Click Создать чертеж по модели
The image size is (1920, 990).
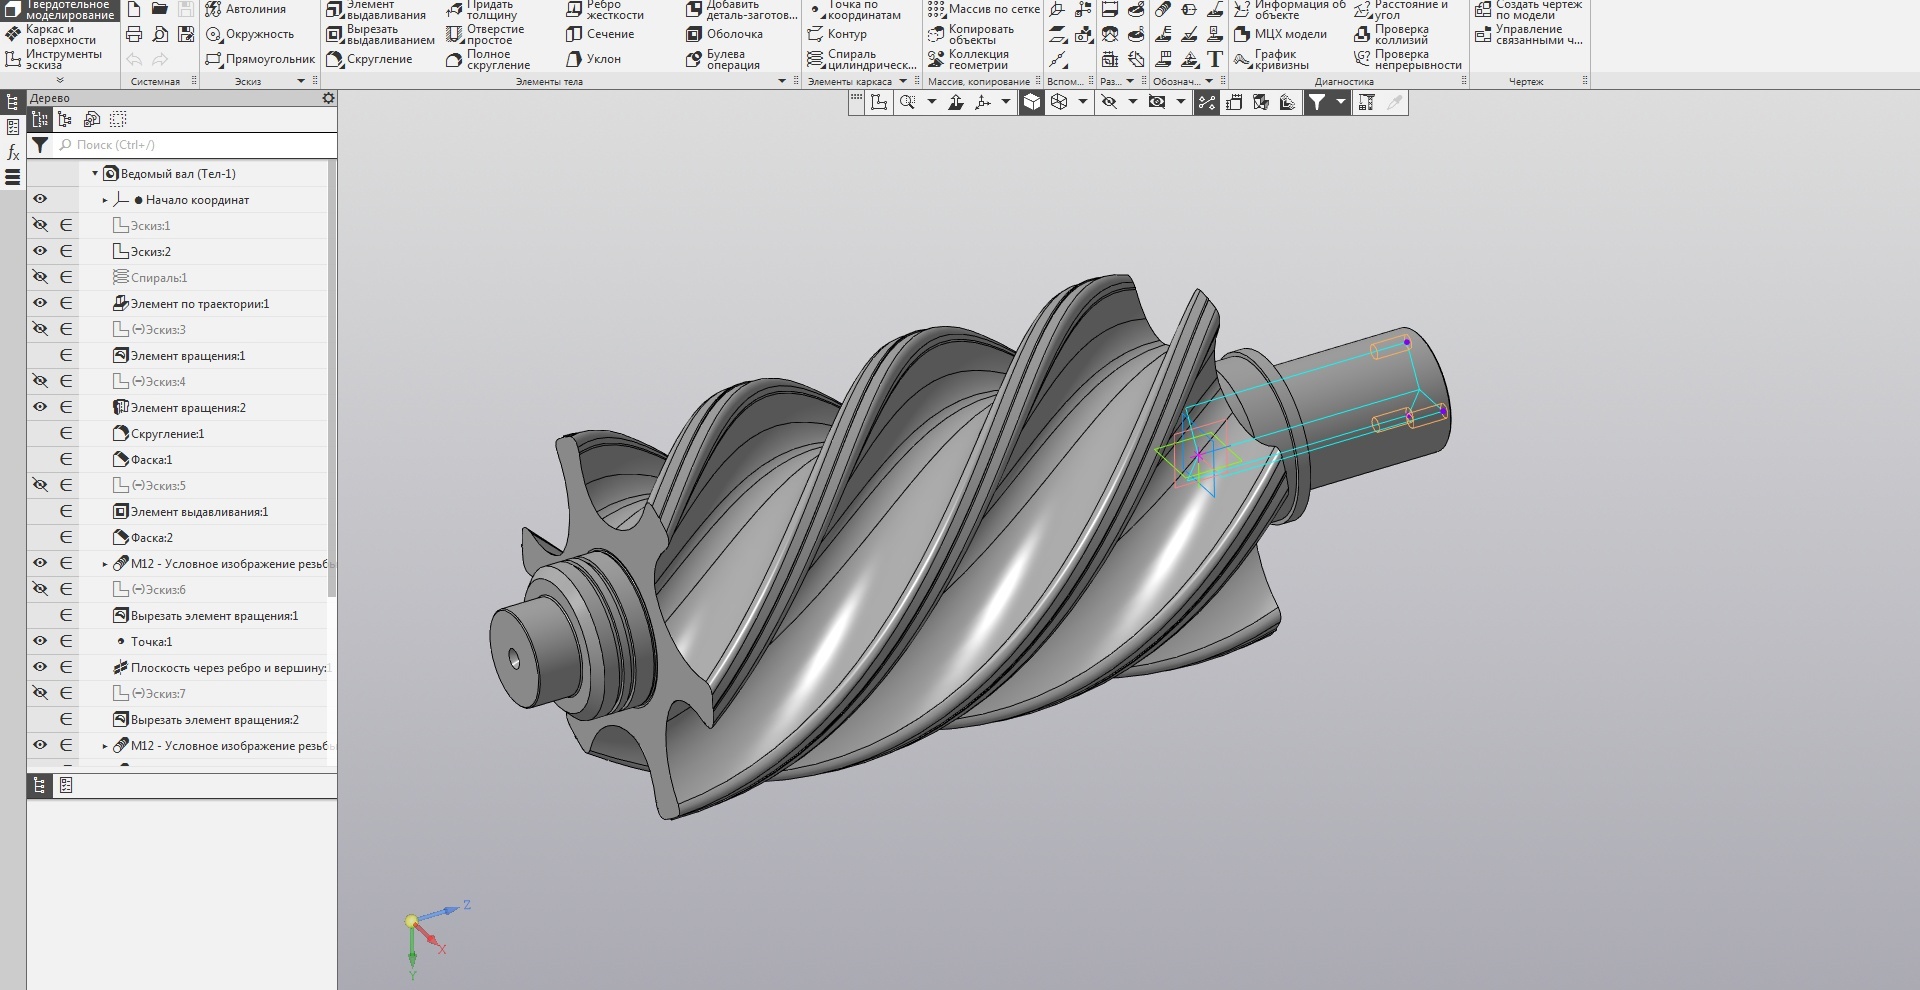click(1529, 10)
